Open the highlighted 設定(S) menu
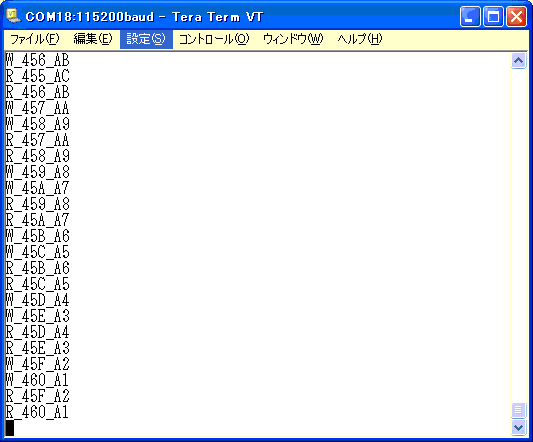This screenshot has height=442, width=533. pos(146,39)
